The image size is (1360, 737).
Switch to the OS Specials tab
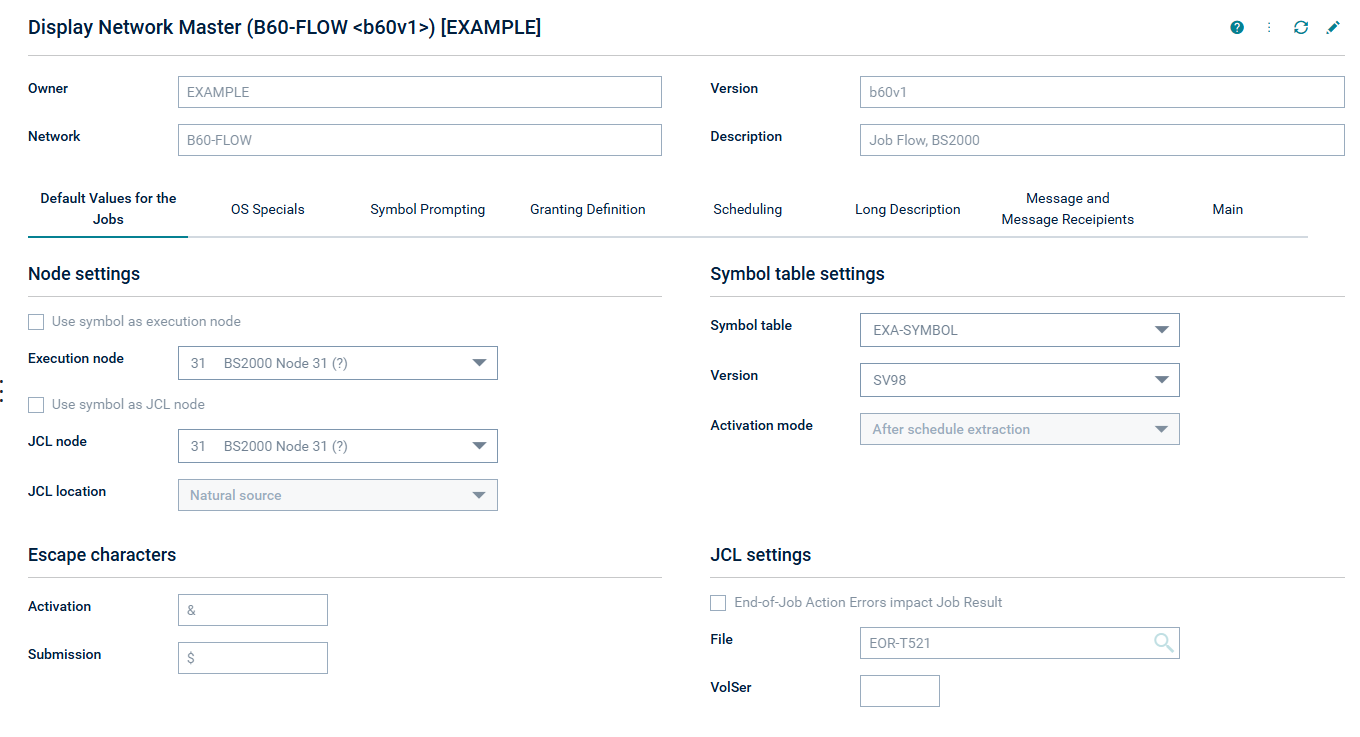268,209
